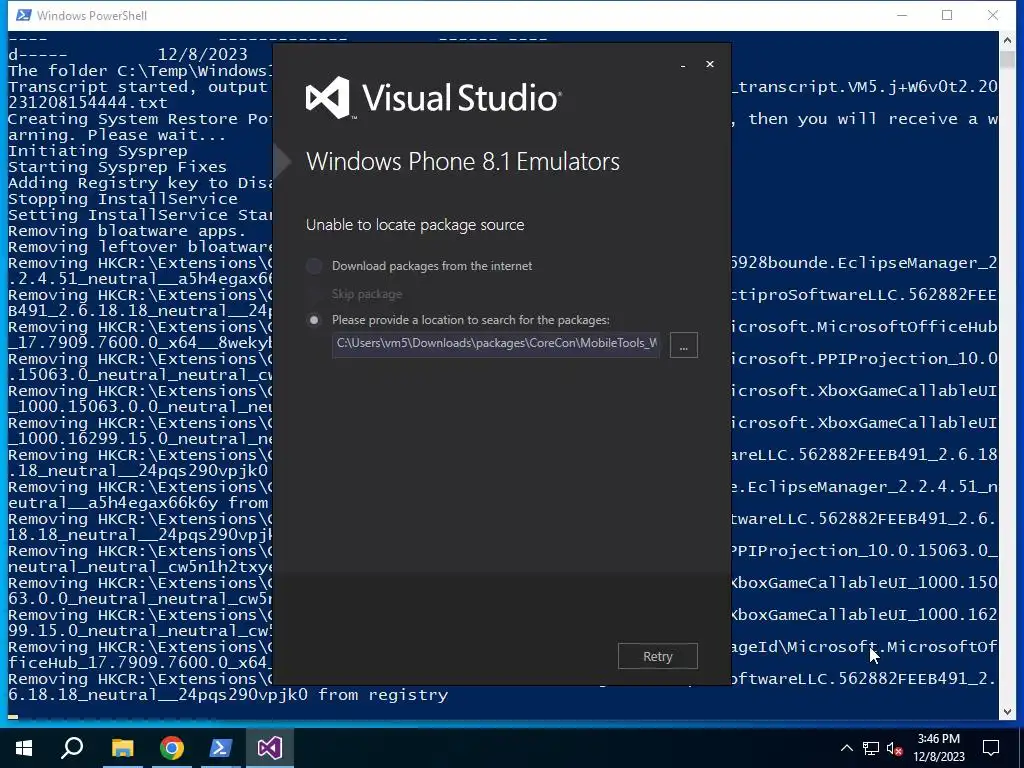Open File Explorer from the taskbar

[x=122, y=748]
